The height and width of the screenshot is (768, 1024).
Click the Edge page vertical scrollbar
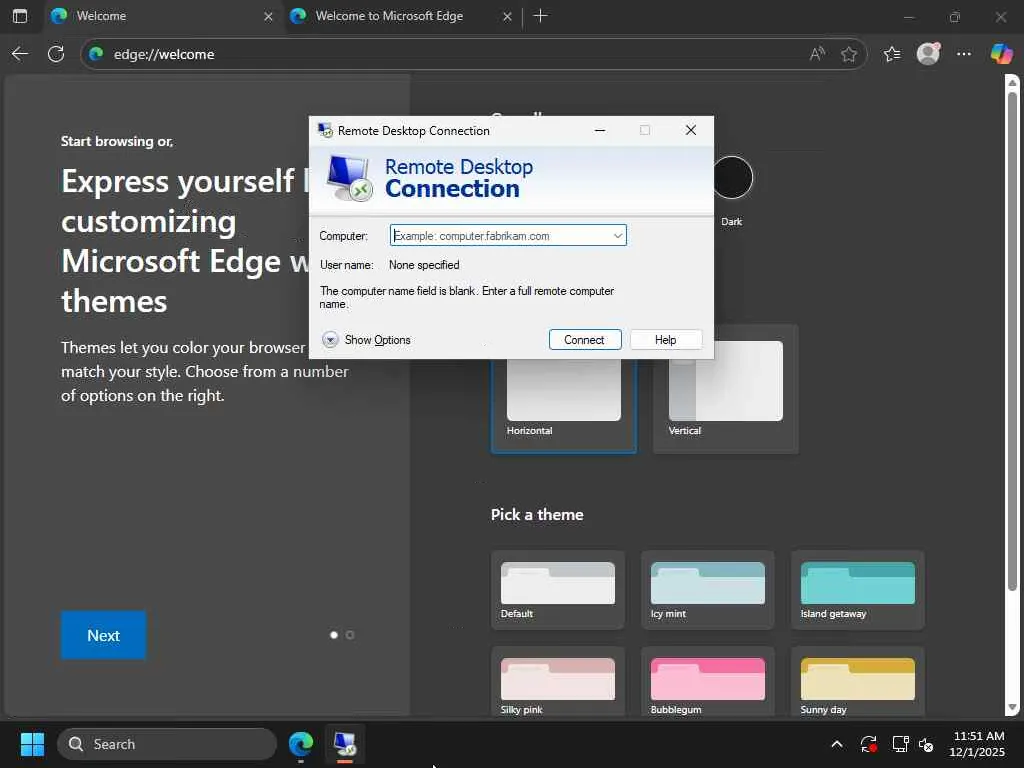pyautogui.click(x=1012, y=340)
